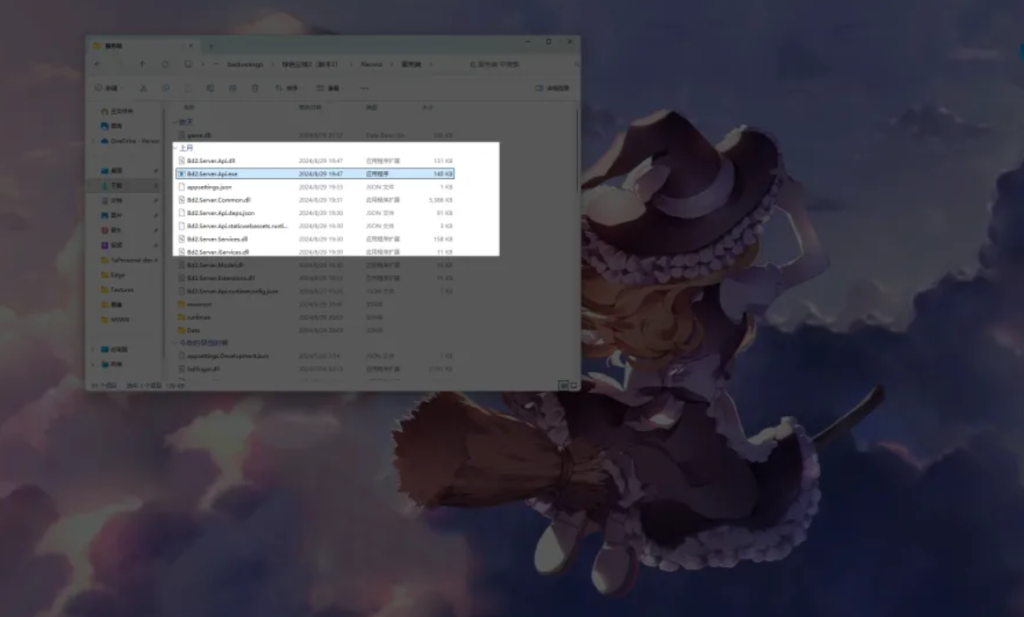This screenshot has width=1024, height=617.
Task: Collapse the 上月 (Last month) group
Action: pyautogui.click(x=176, y=148)
